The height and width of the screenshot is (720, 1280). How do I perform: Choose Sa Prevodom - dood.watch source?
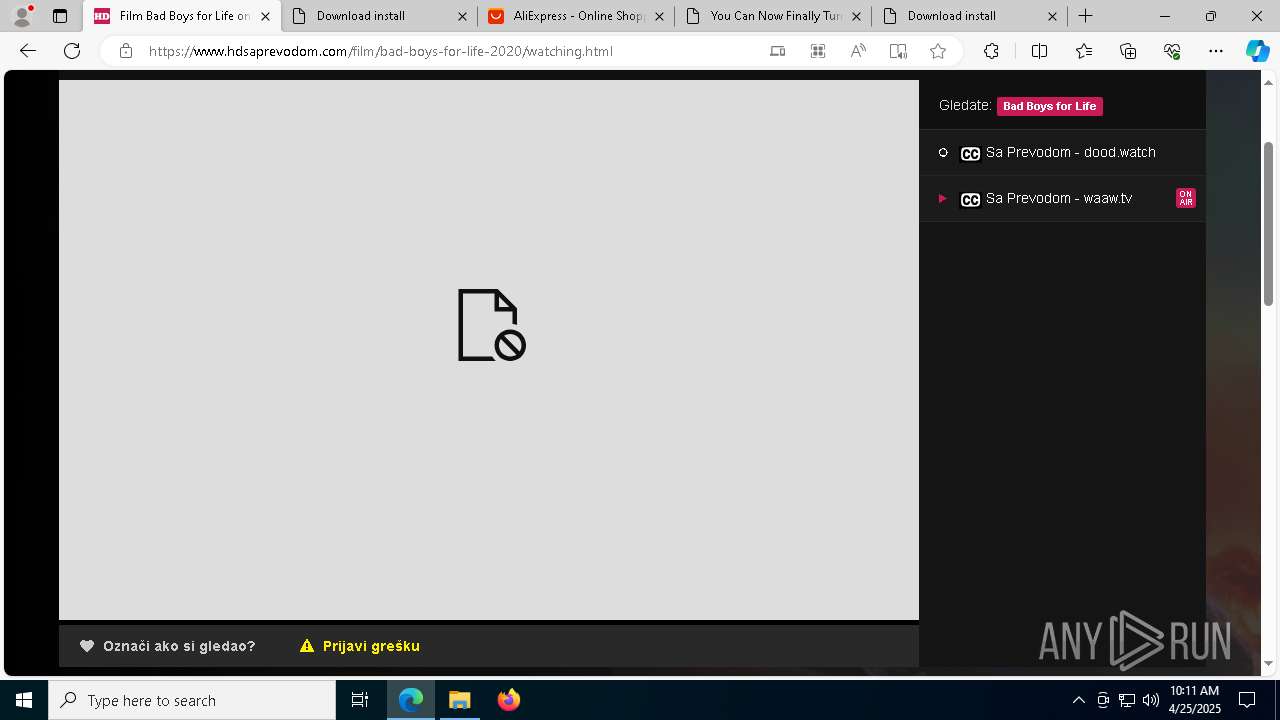1062,153
